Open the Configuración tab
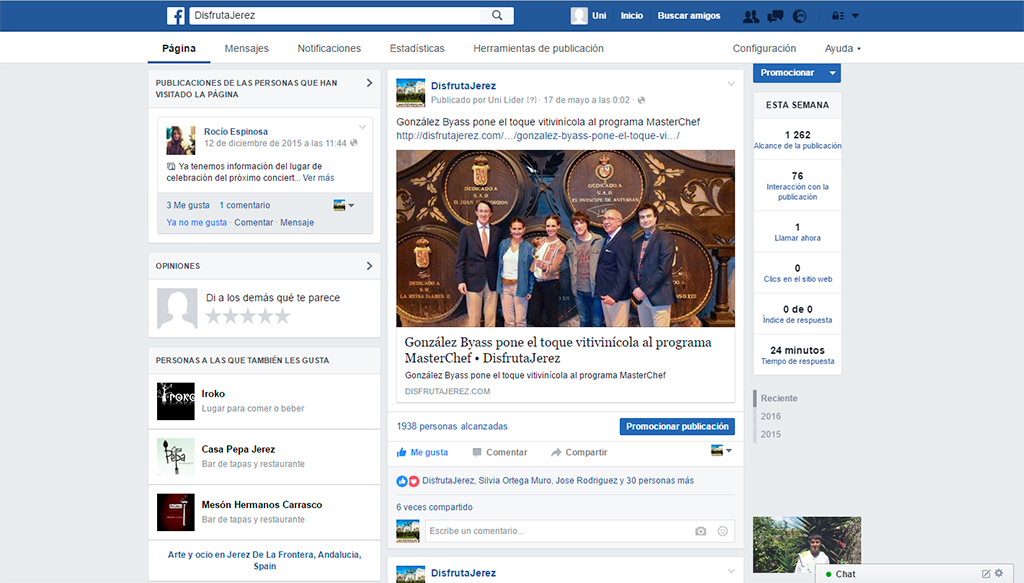The width and height of the screenshot is (1024, 583). tap(764, 48)
